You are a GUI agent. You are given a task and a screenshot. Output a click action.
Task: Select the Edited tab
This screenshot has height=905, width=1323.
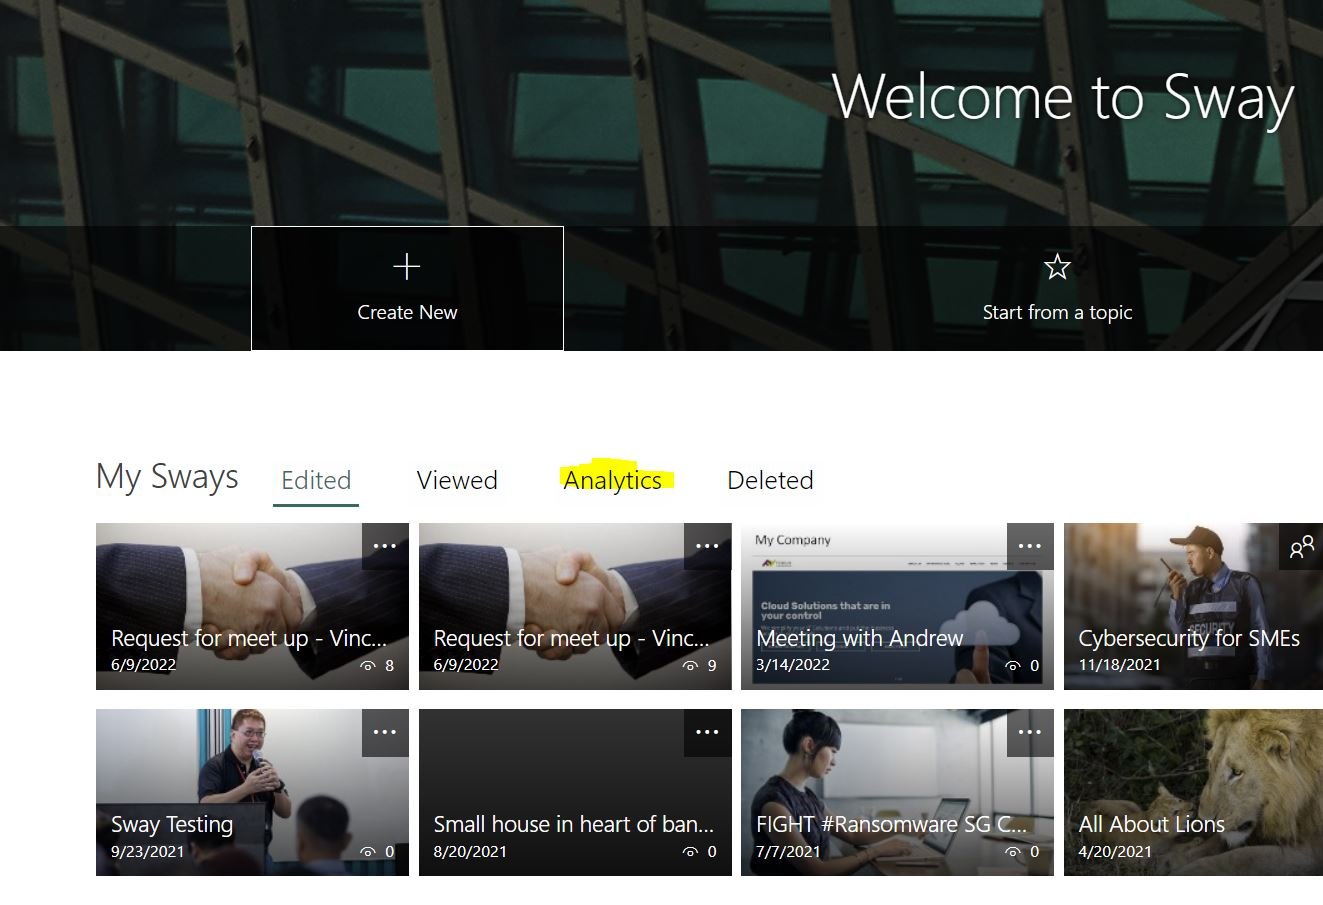tap(315, 480)
